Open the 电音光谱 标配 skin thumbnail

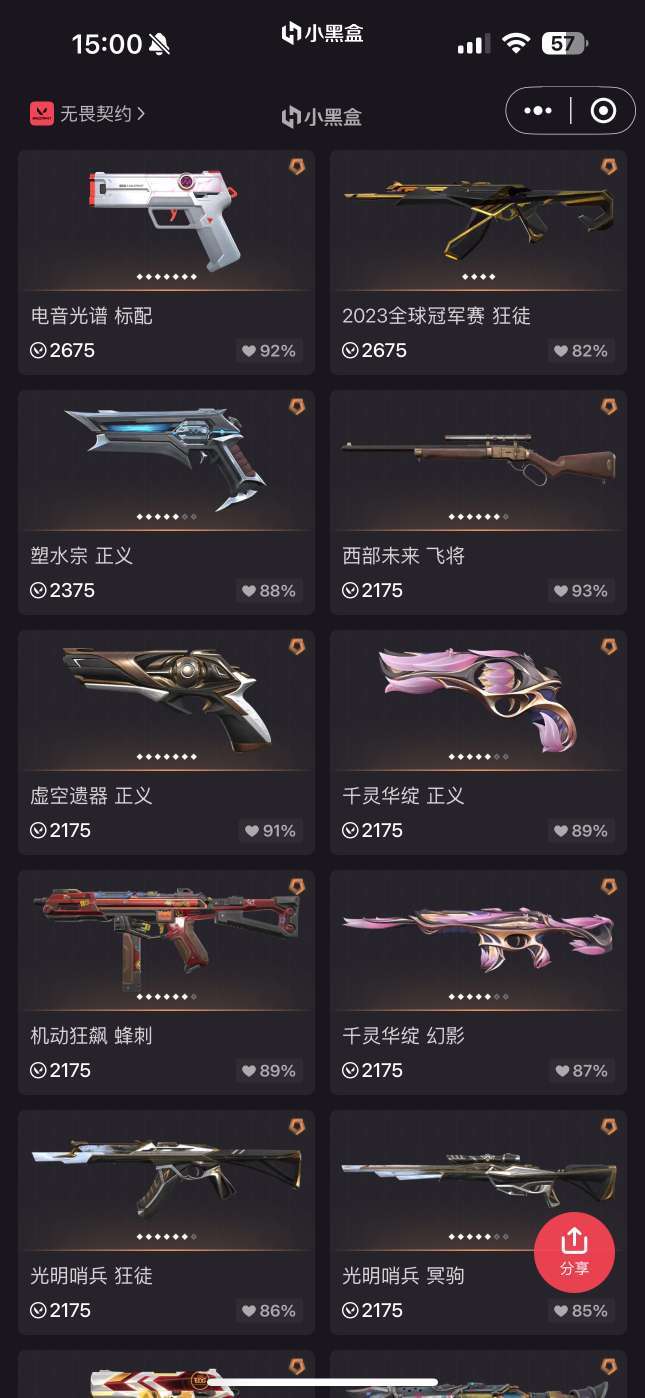point(166,221)
